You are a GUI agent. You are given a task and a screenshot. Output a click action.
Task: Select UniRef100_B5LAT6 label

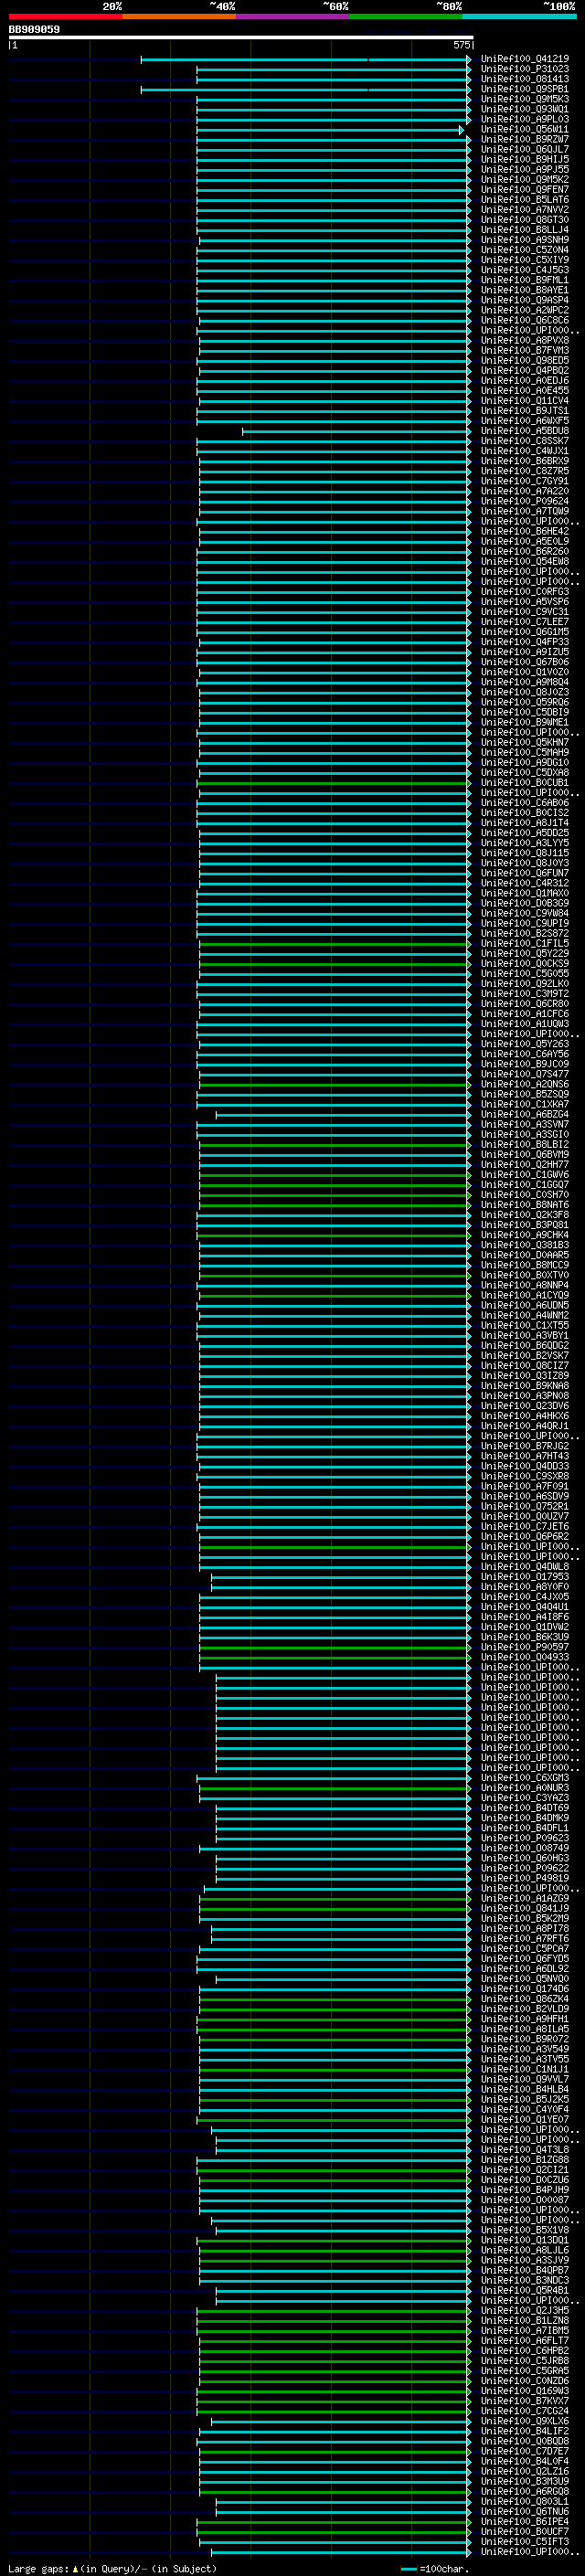525,199
